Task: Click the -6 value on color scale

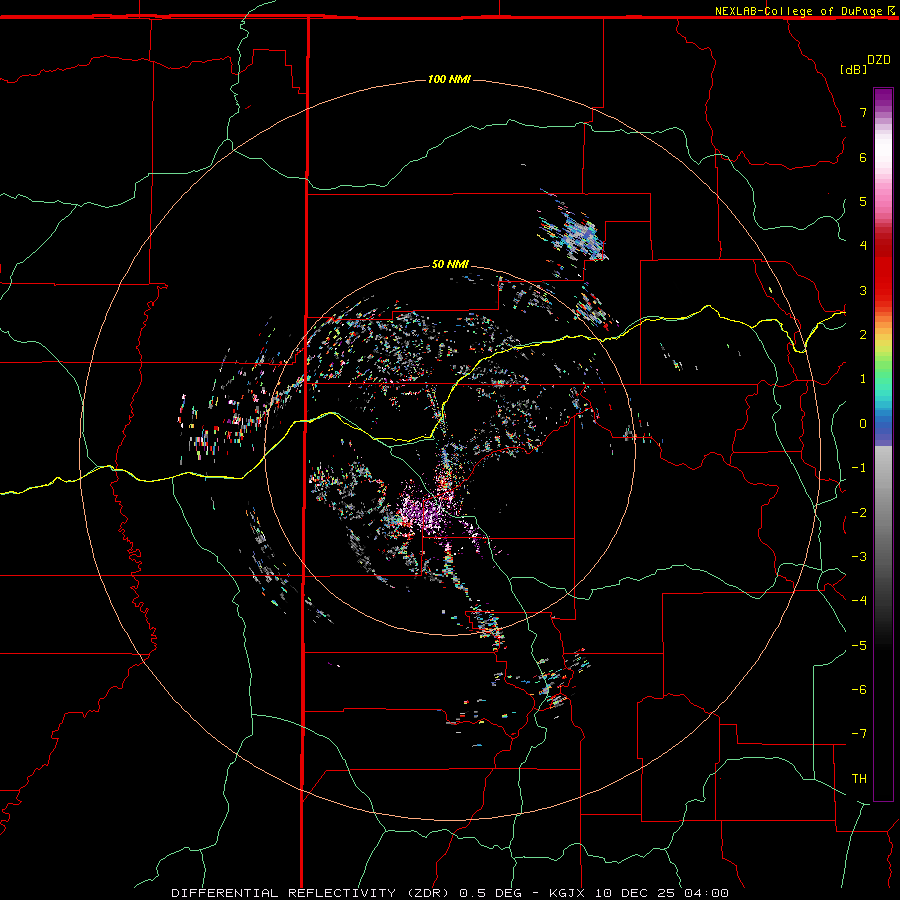Action: [859, 690]
